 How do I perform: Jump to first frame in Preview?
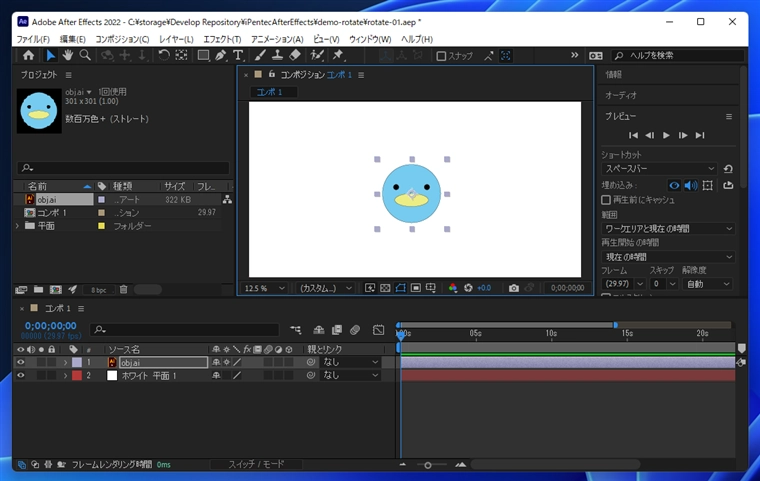point(633,135)
